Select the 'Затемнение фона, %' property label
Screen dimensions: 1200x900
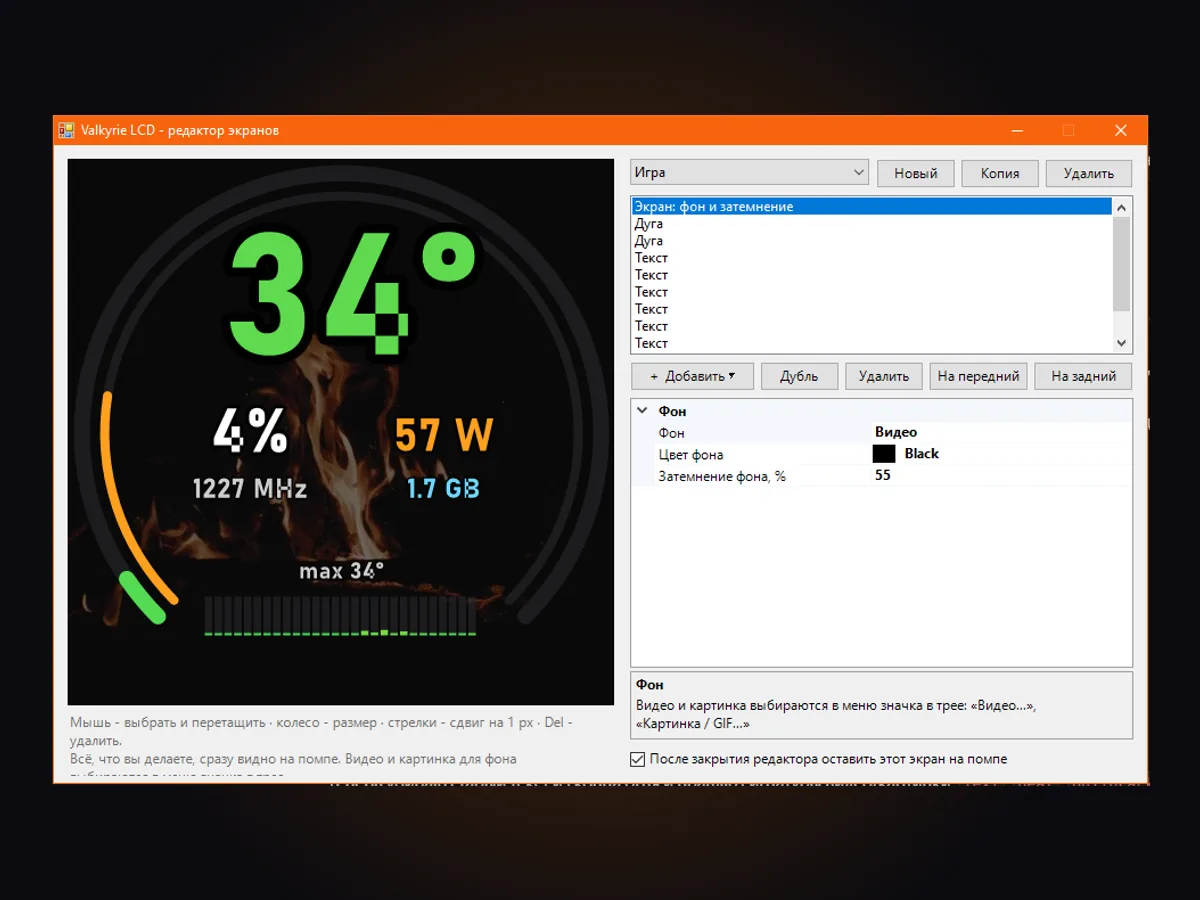[722, 476]
